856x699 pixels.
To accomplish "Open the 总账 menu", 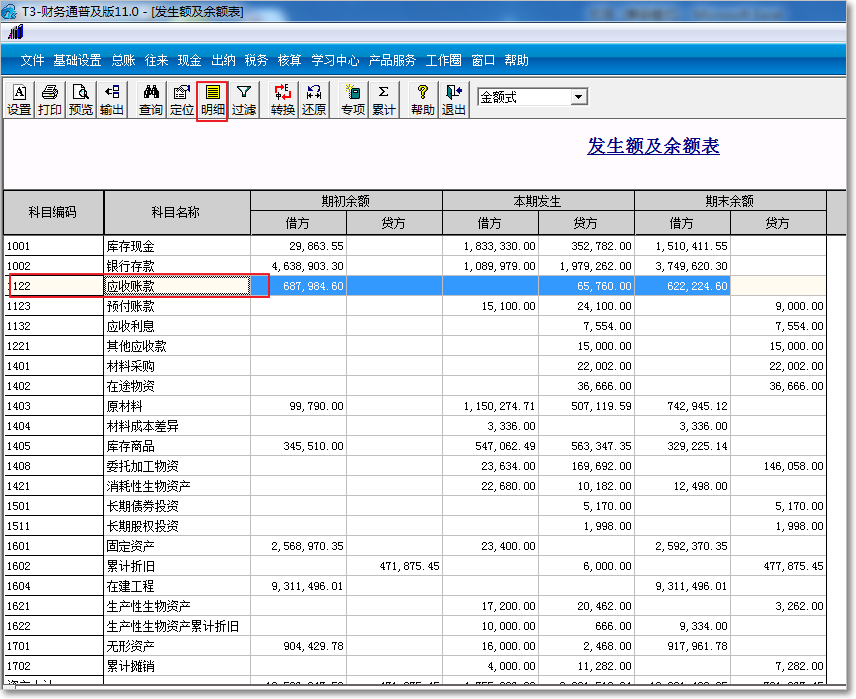I will [120, 60].
